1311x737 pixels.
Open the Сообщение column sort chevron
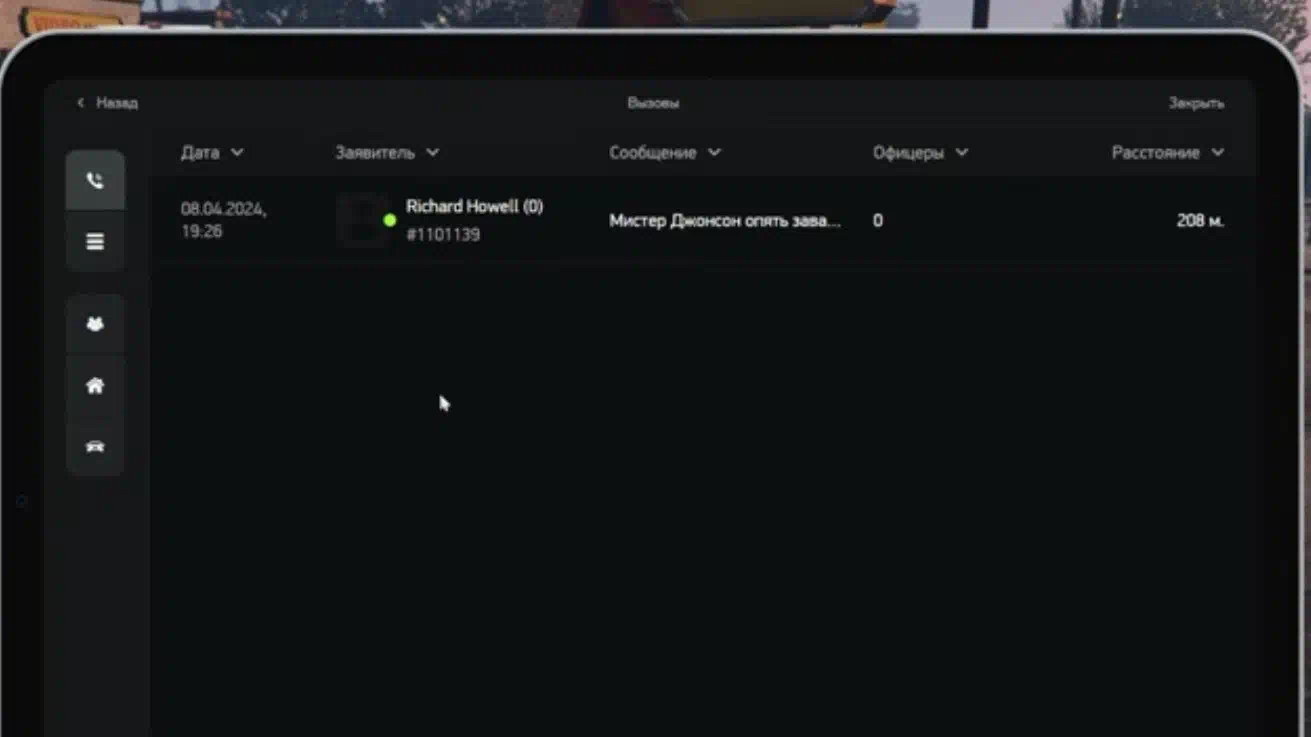pos(714,153)
